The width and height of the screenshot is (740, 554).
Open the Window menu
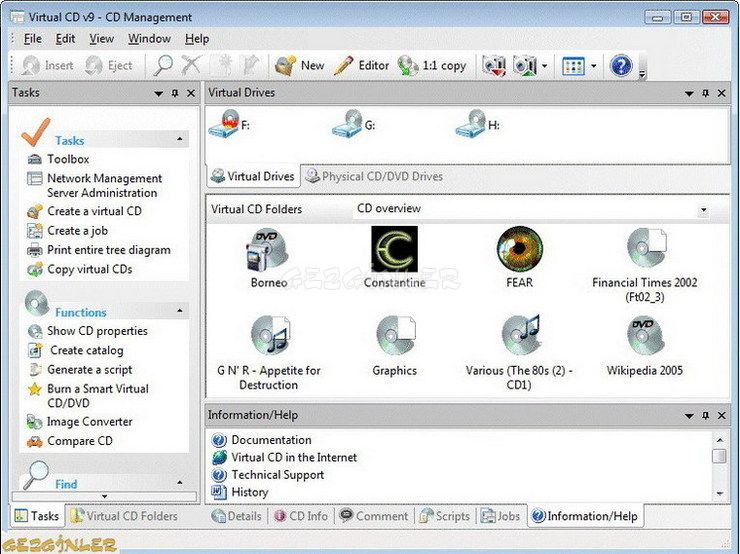[x=149, y=39]
